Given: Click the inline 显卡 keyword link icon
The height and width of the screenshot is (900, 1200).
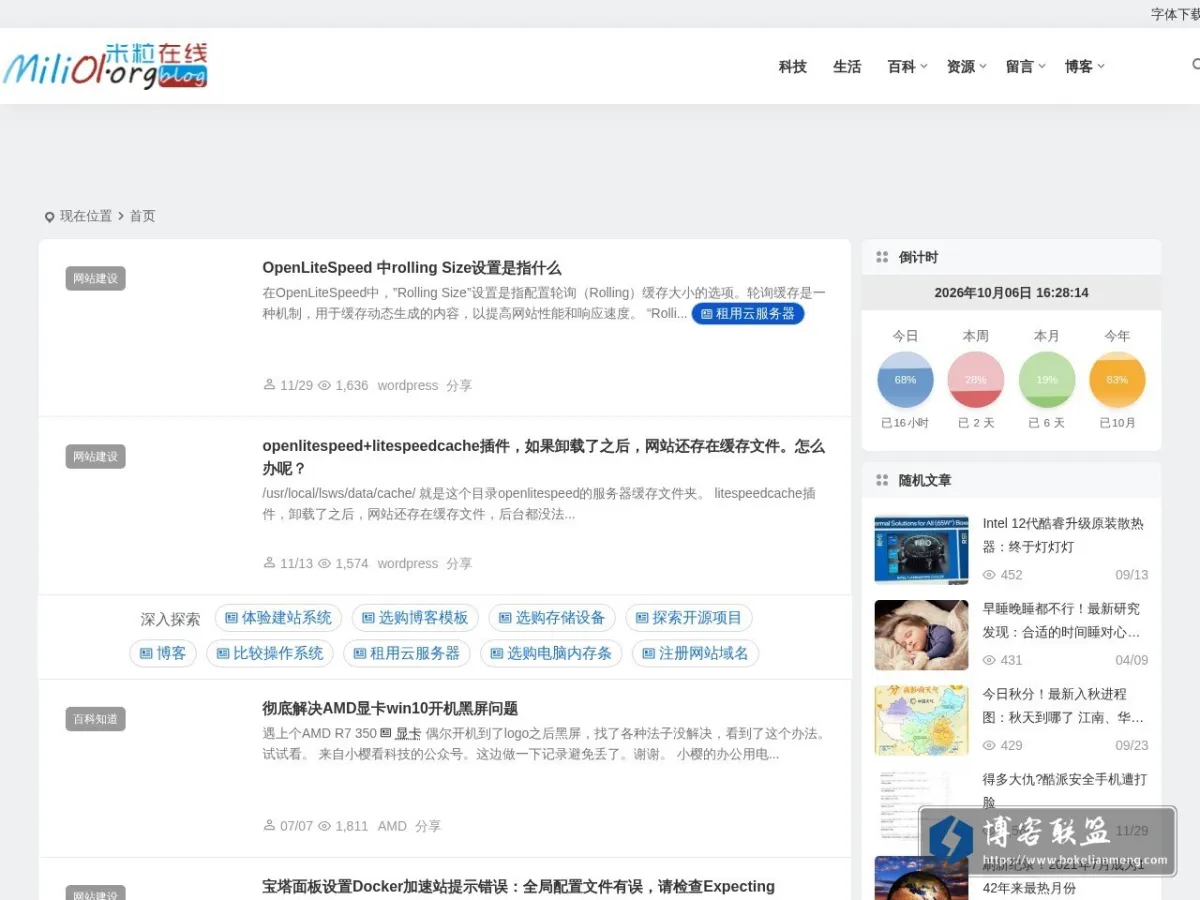Looking at the screenshot, I should tap(386, 733).
